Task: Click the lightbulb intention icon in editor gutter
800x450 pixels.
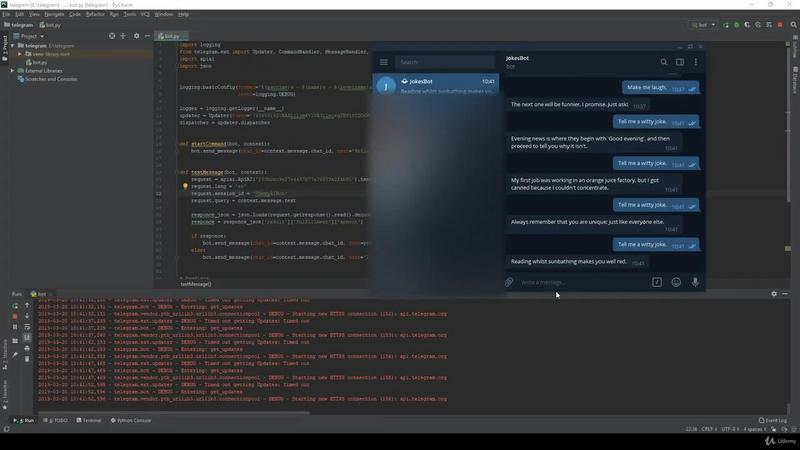Action: click(185, 187)
